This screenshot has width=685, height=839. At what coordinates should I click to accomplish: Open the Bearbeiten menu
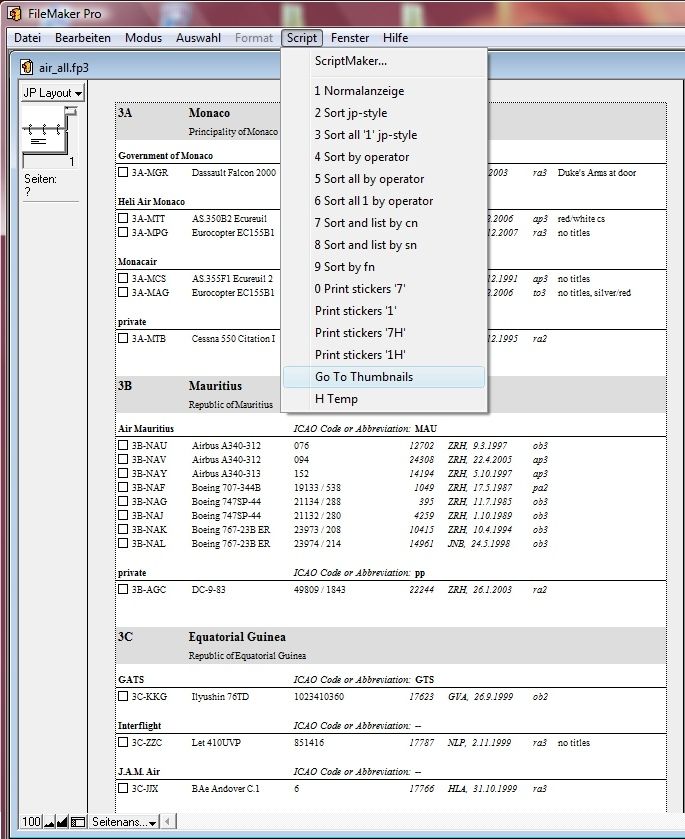coord(83,38)
